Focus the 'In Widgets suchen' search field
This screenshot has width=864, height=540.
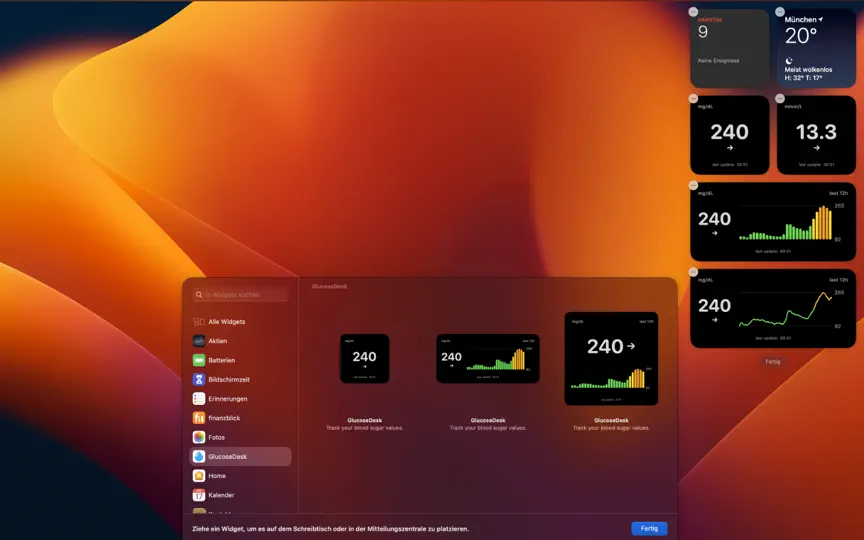click(x=241, y=295)
